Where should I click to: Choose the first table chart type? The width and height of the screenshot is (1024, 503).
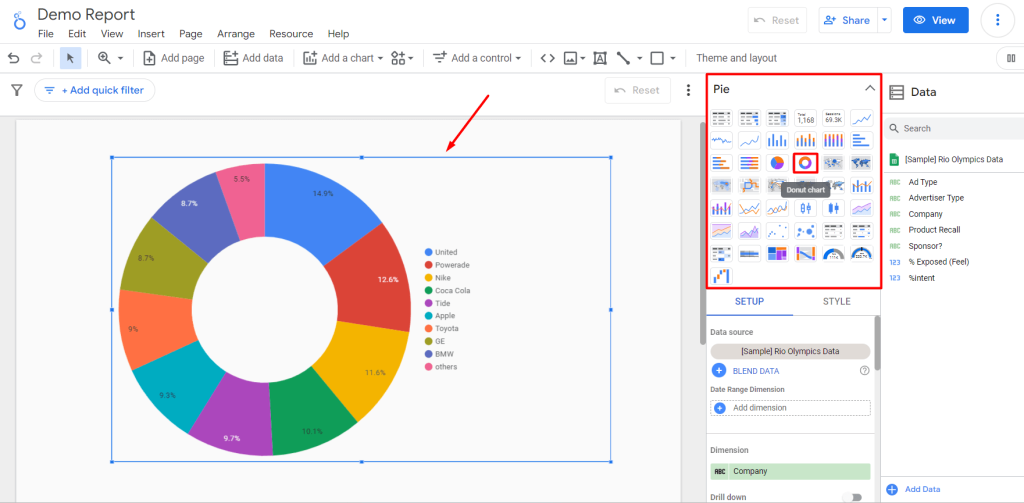click(722, 118)
